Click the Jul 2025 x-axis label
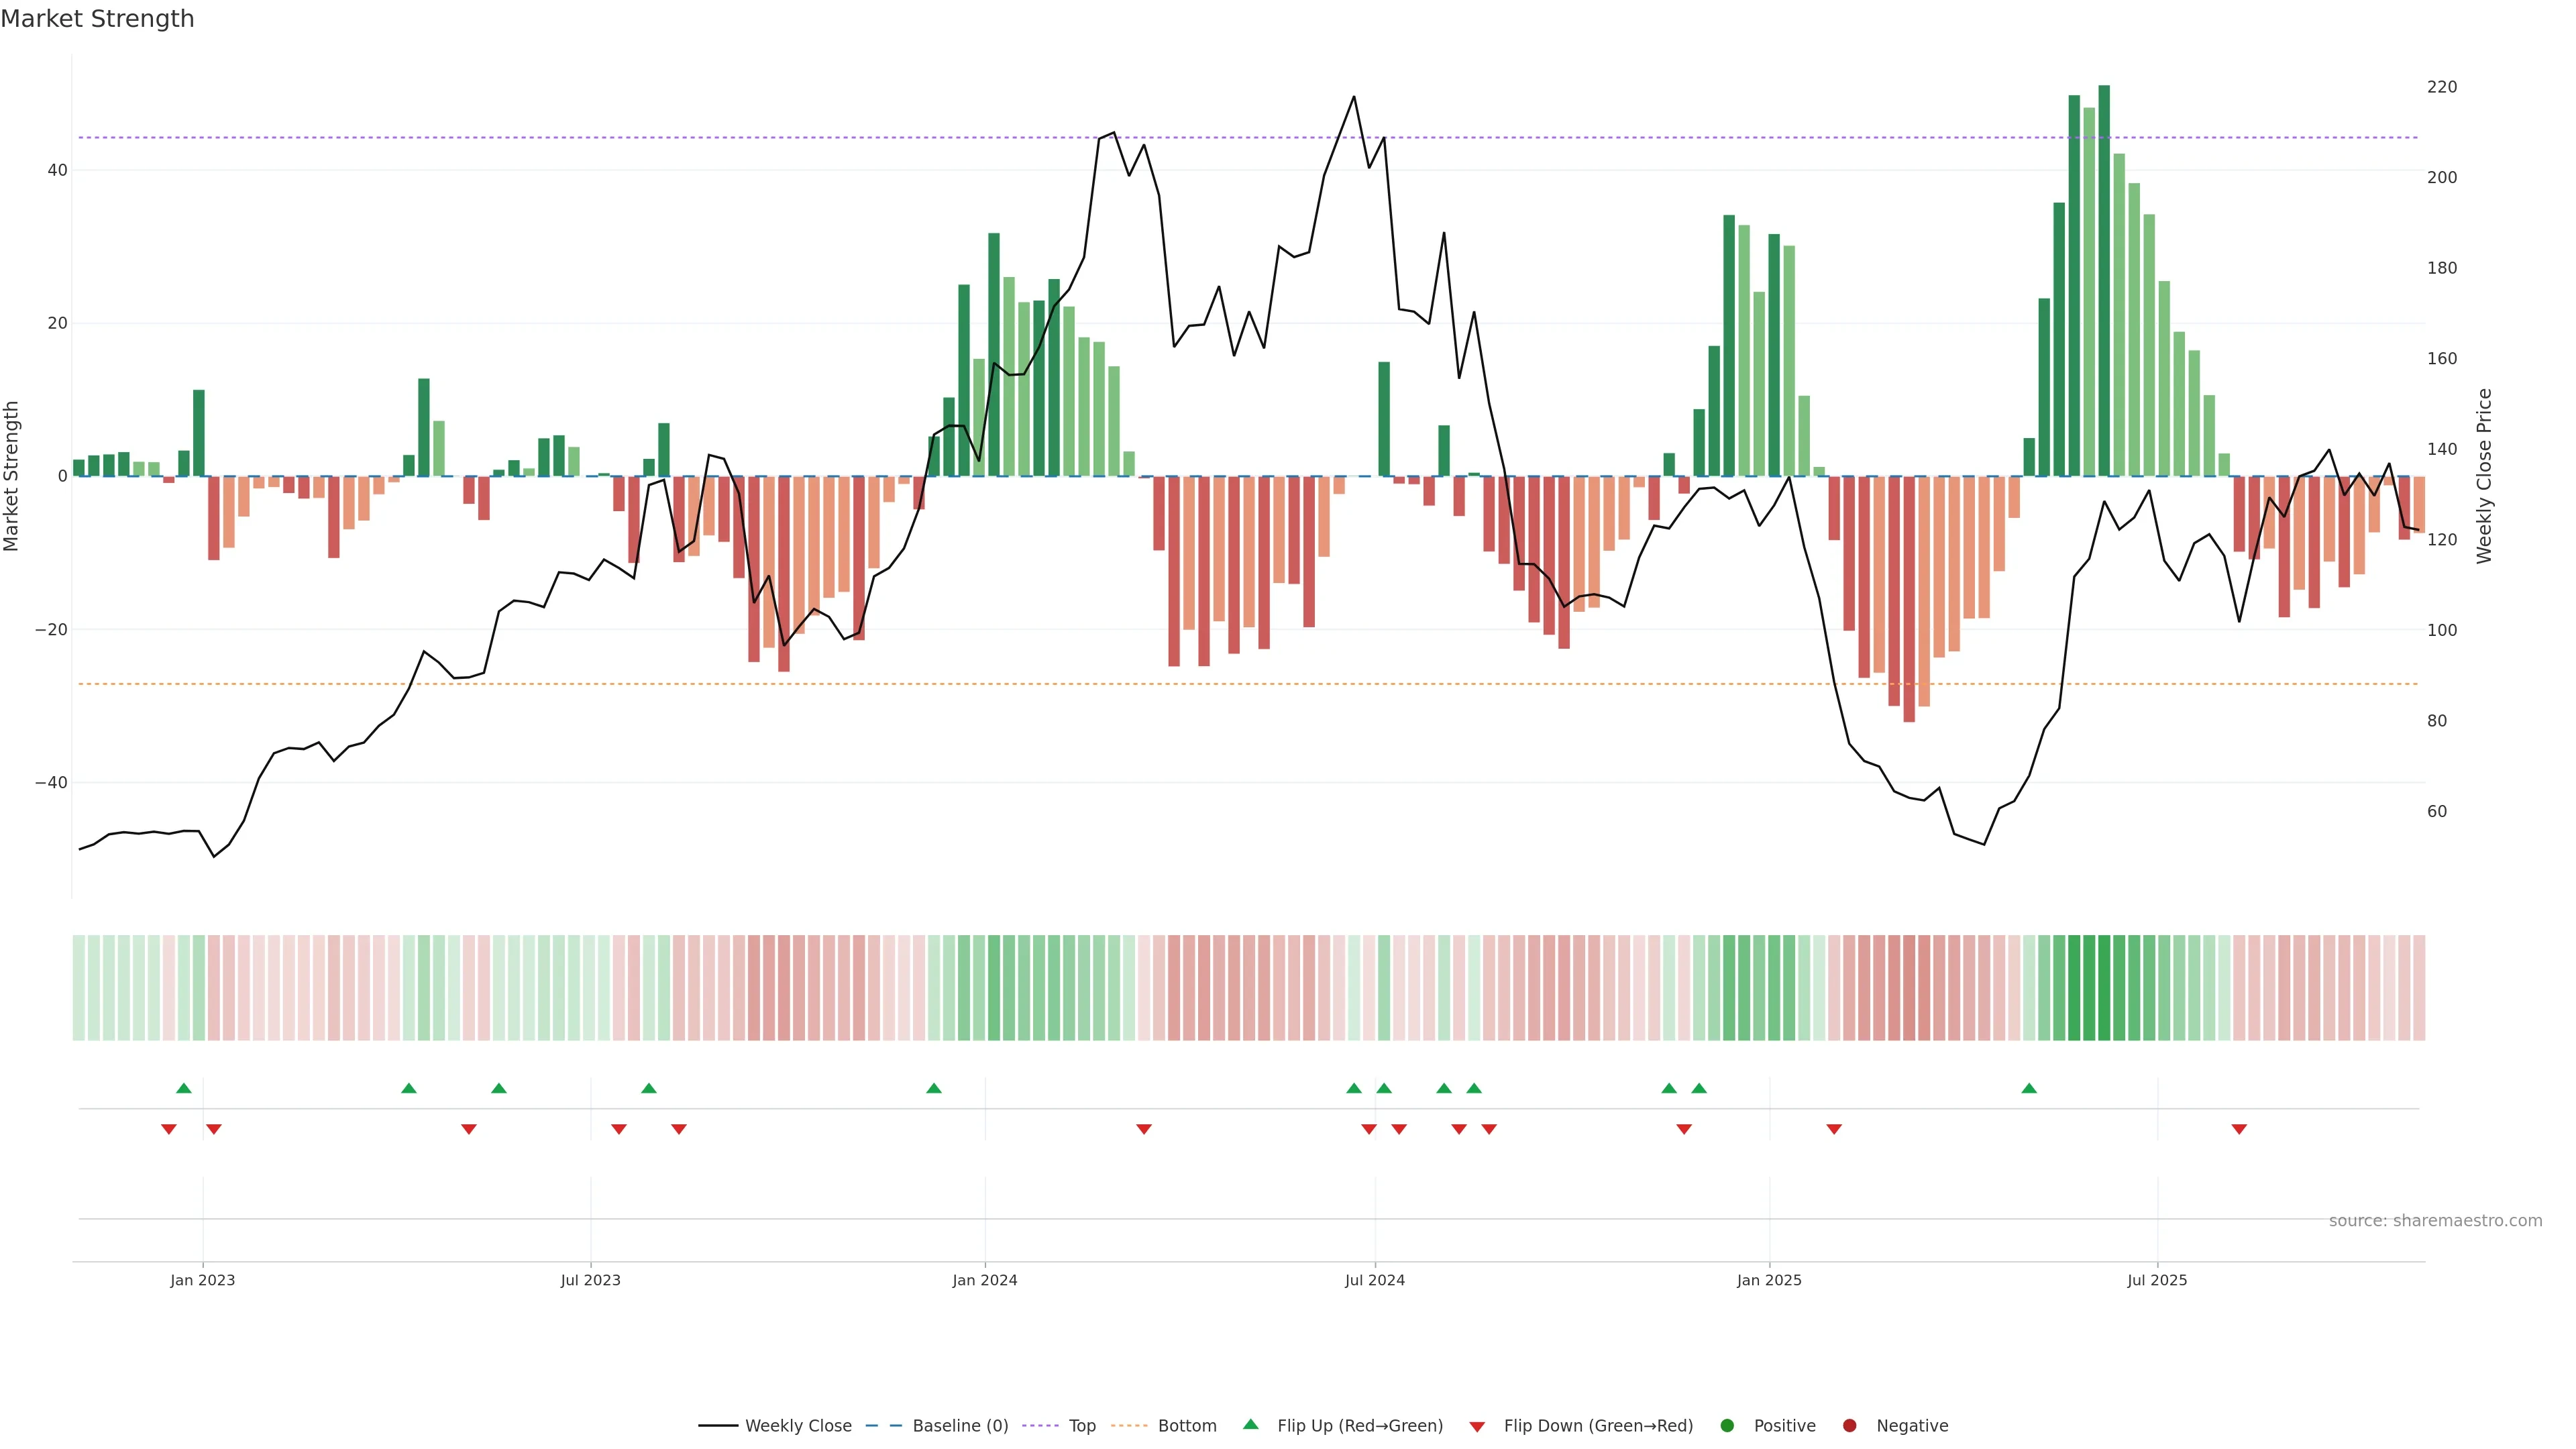 [x=2157, y=1280]
